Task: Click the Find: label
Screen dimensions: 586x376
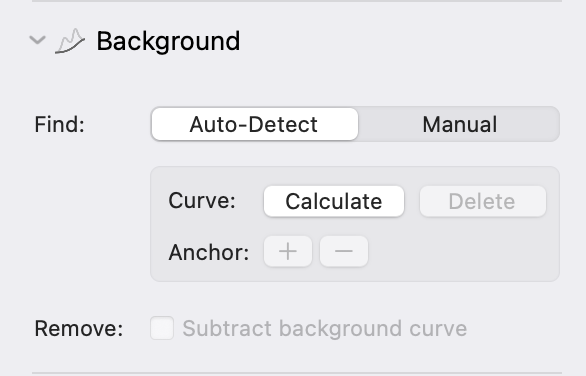Action: [x=59, y=124]
